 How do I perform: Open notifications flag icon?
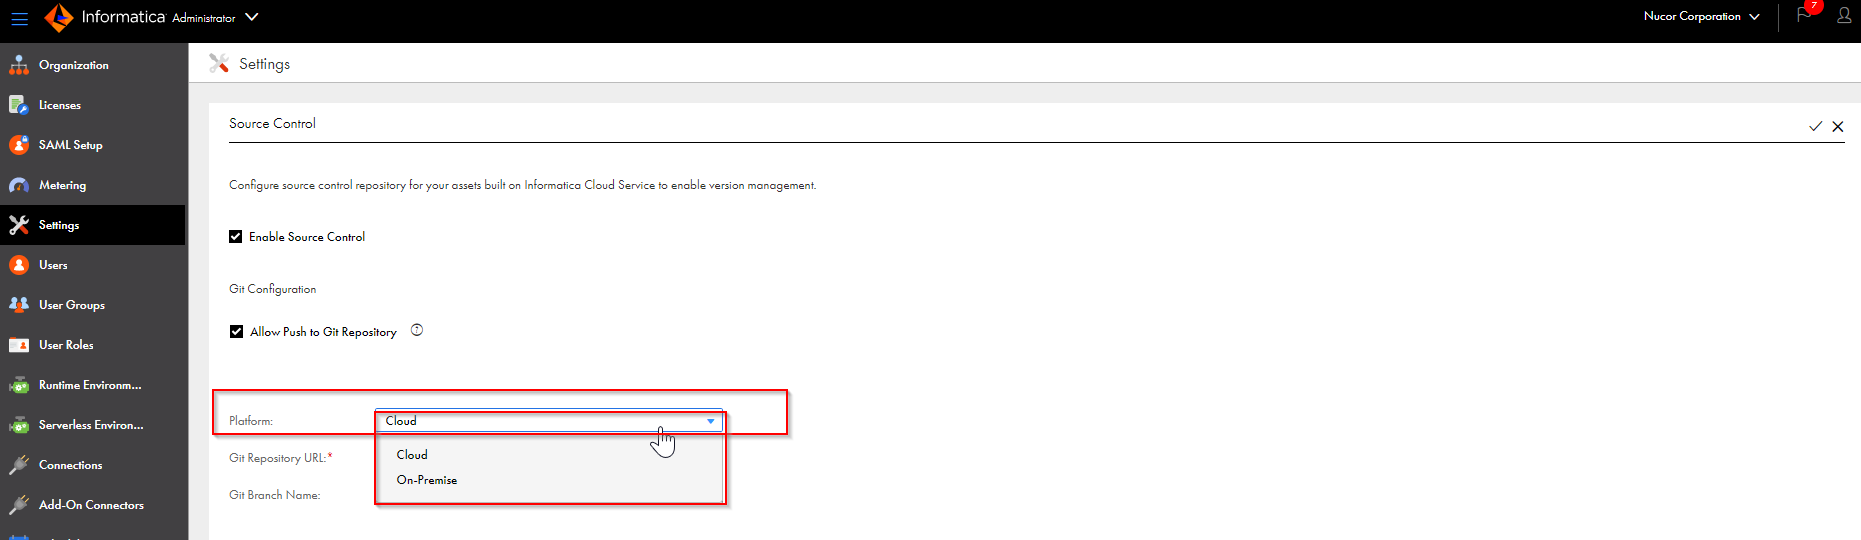pos(1804,15)
